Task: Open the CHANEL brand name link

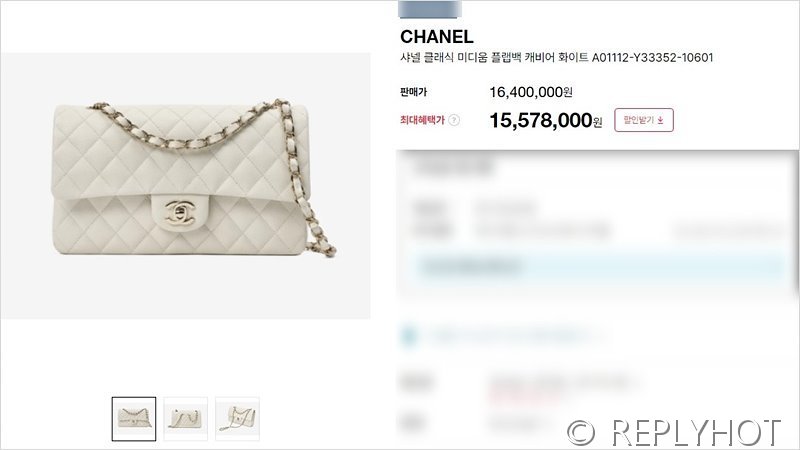Action: click(437, 37)
